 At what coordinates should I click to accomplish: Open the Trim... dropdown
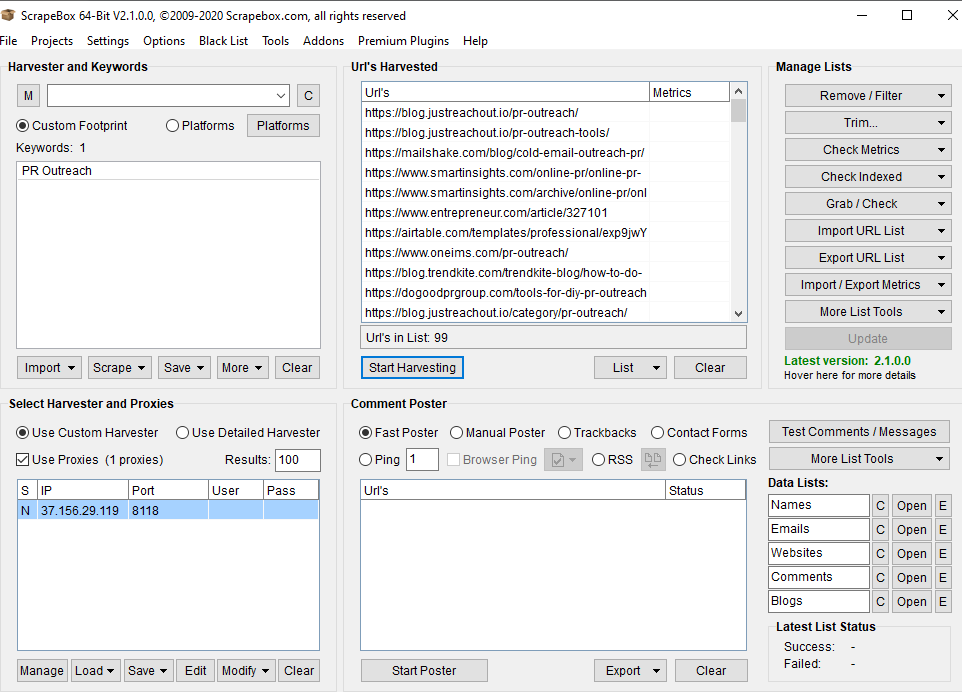pyautogui.click(x=868, y=123)
